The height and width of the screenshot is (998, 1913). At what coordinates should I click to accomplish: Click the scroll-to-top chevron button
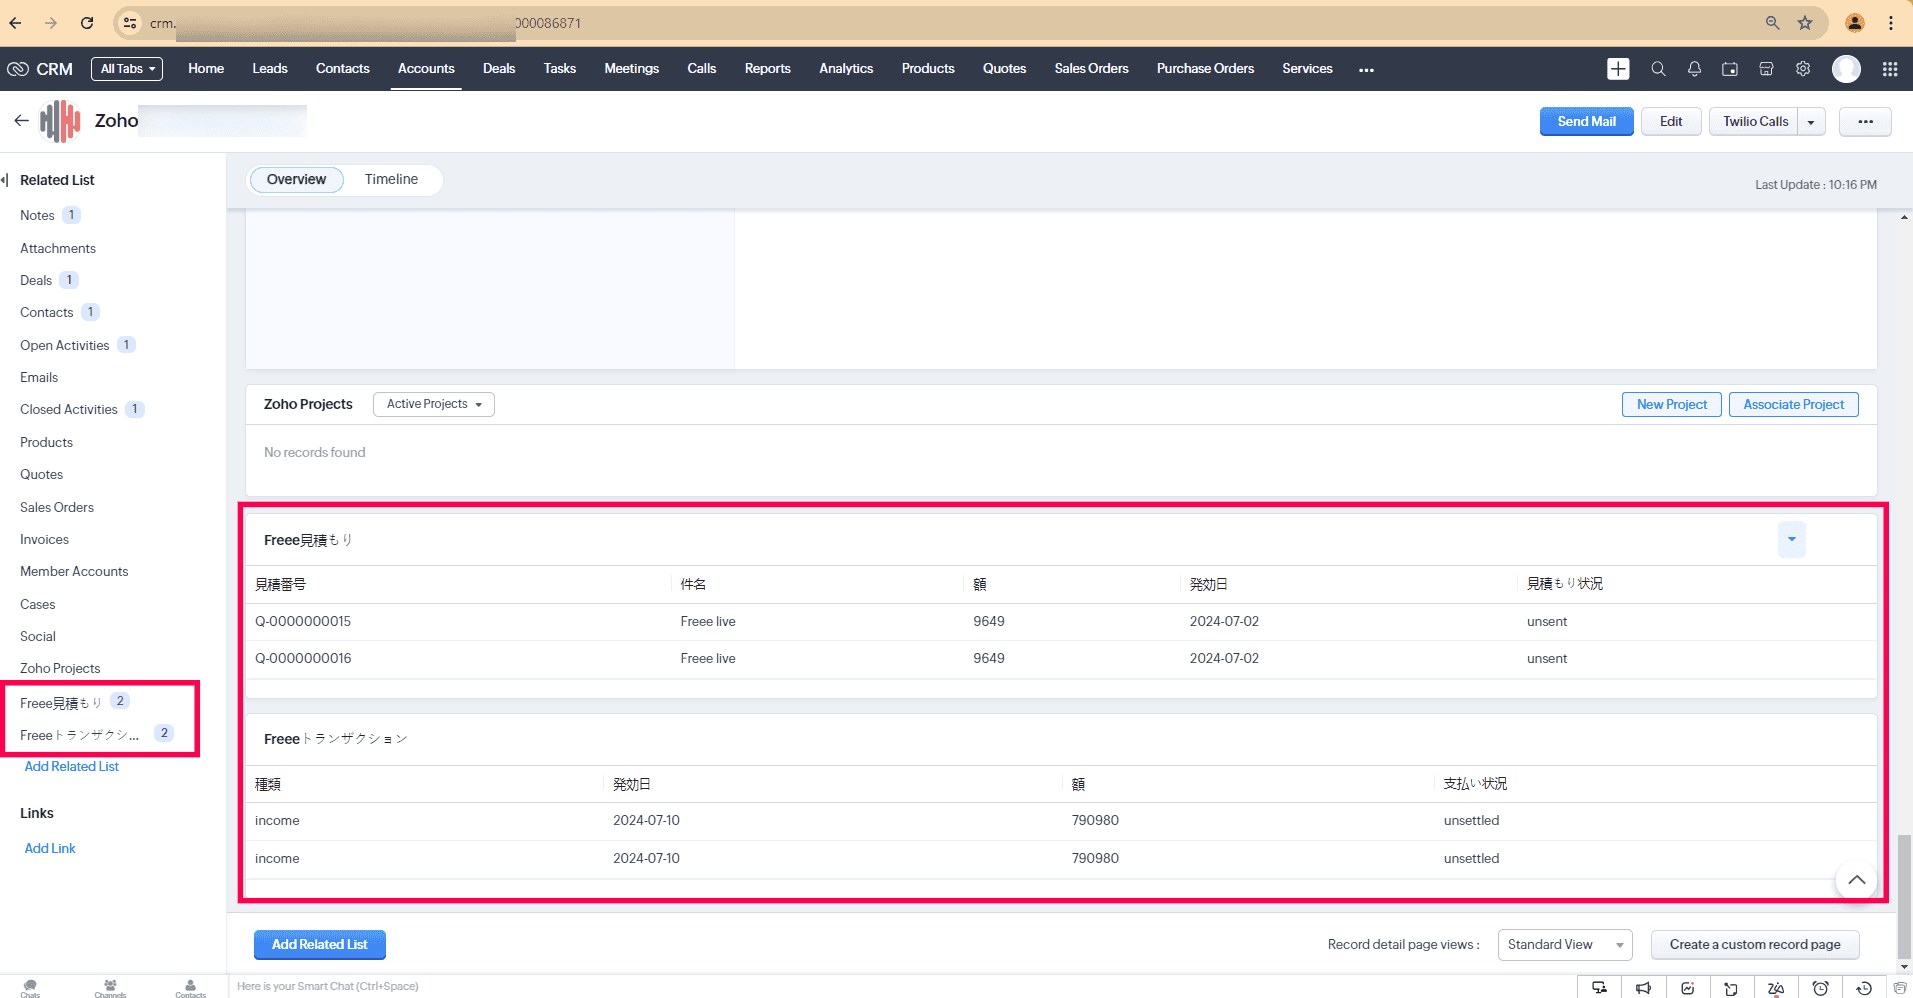coord(1857,880)
